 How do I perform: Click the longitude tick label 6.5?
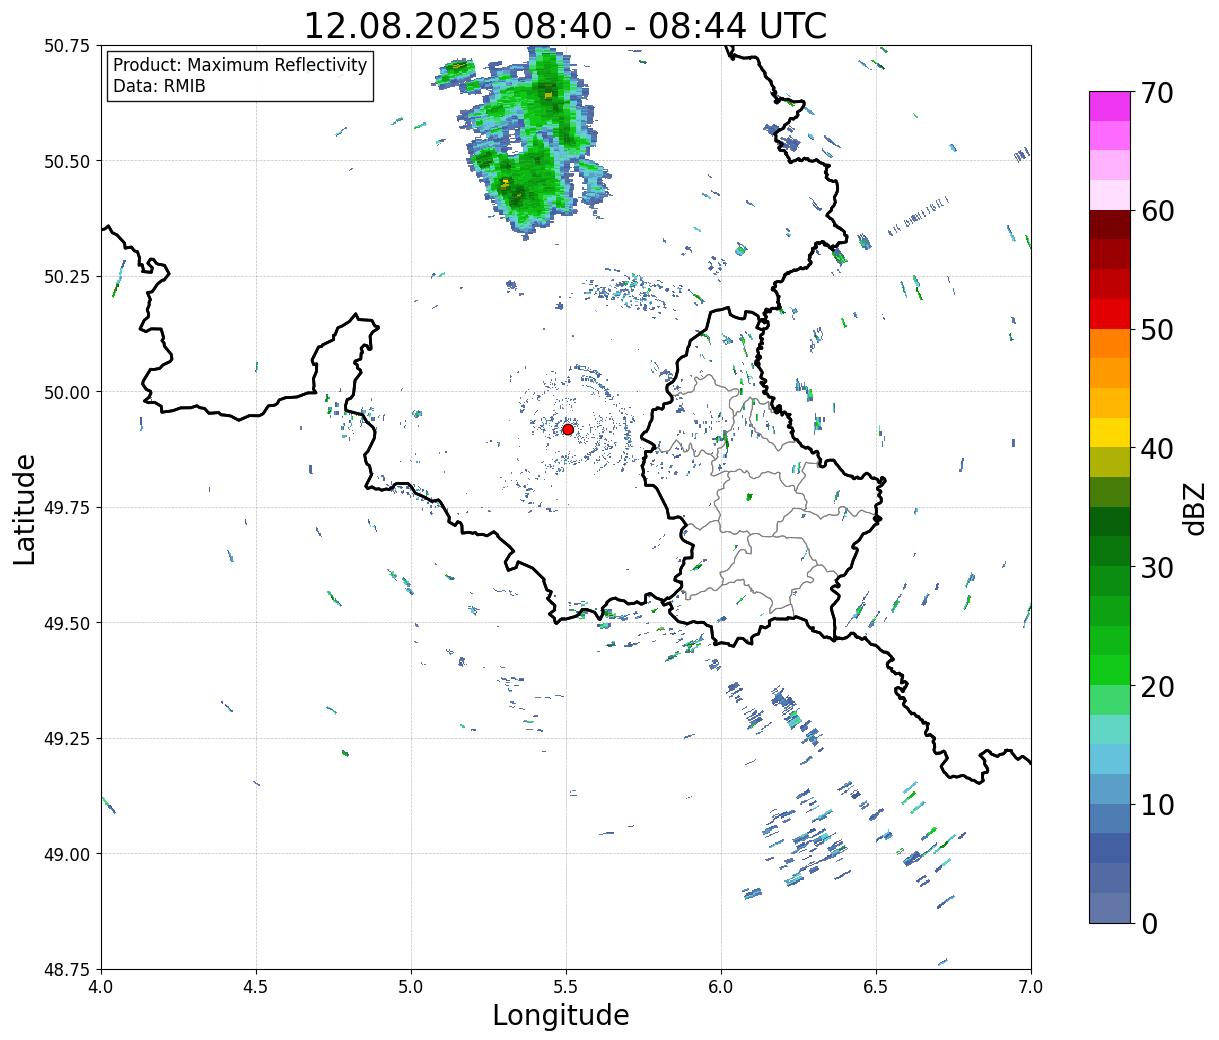pyautogui.click(x=876, y=987)
